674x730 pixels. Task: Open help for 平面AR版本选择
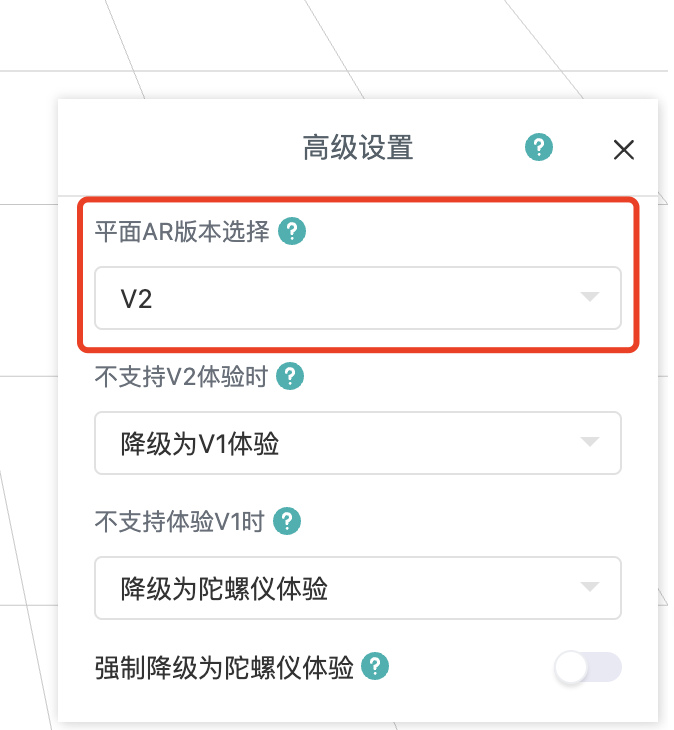tap(292, 232)
